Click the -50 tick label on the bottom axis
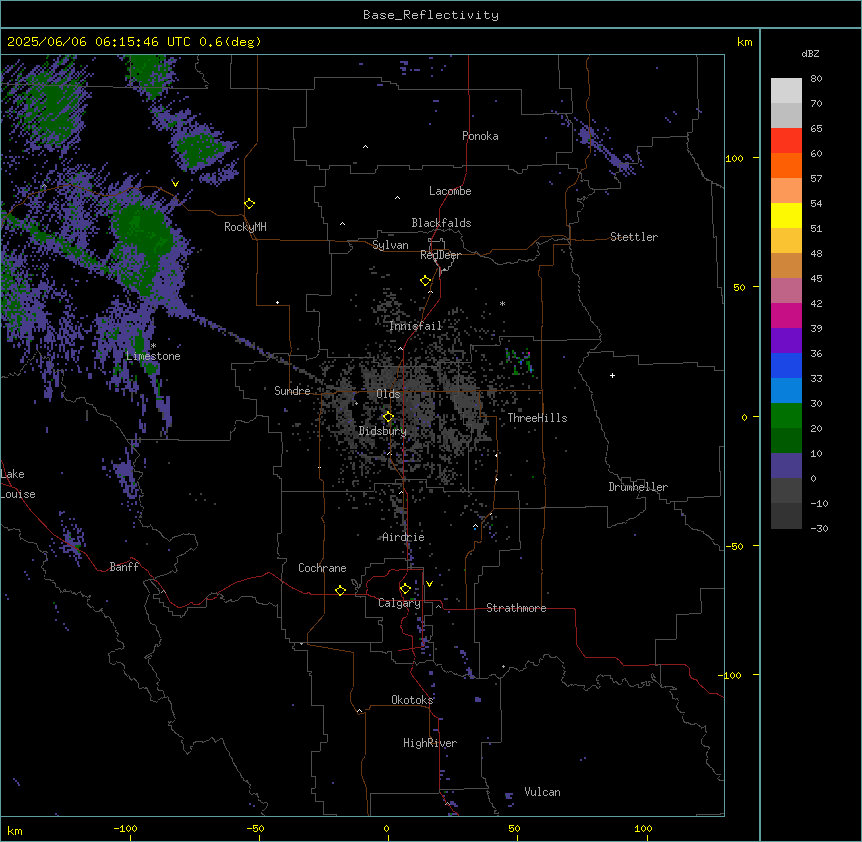The width and height of the screenshot is (862, 842). [255, 828]
